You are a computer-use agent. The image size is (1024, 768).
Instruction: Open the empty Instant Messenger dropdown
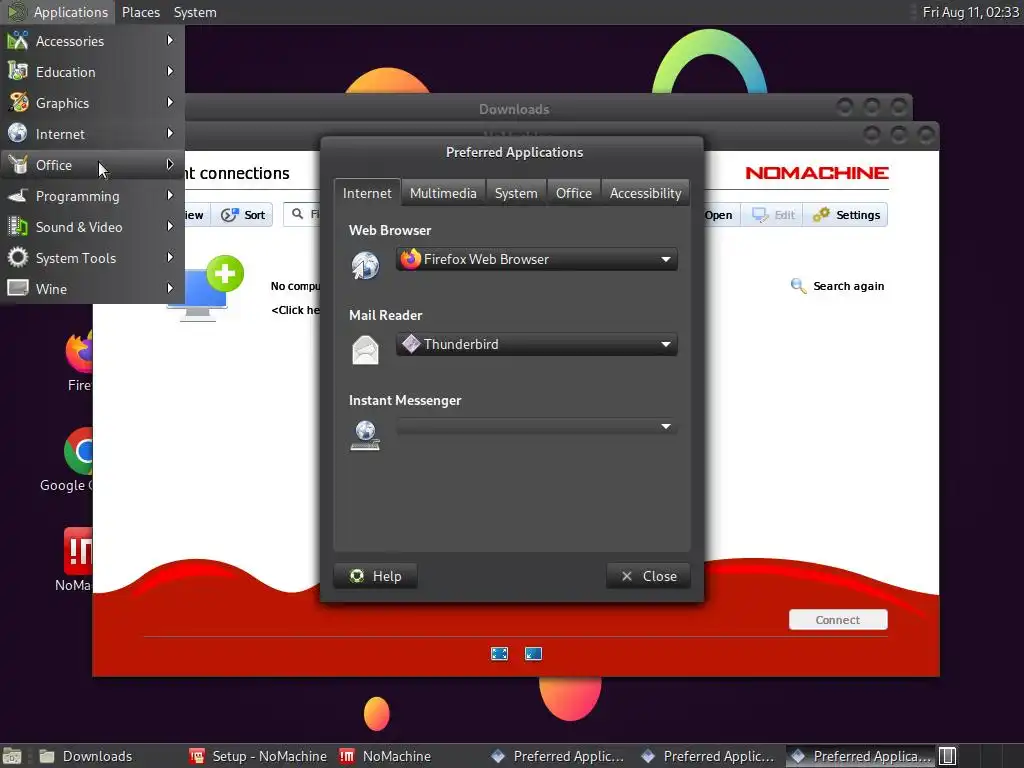(x=536, y=426)
